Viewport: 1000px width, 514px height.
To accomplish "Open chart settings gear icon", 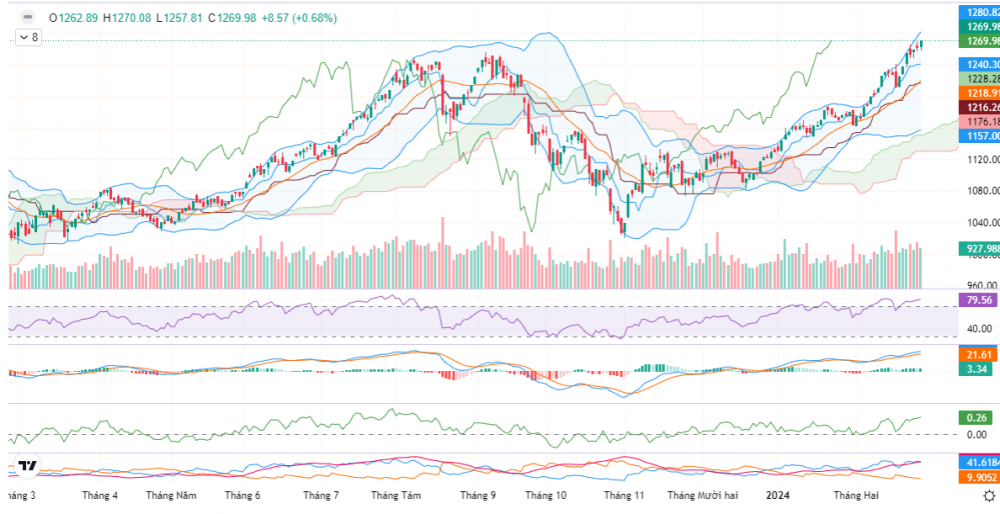I will tap(988, 495).
